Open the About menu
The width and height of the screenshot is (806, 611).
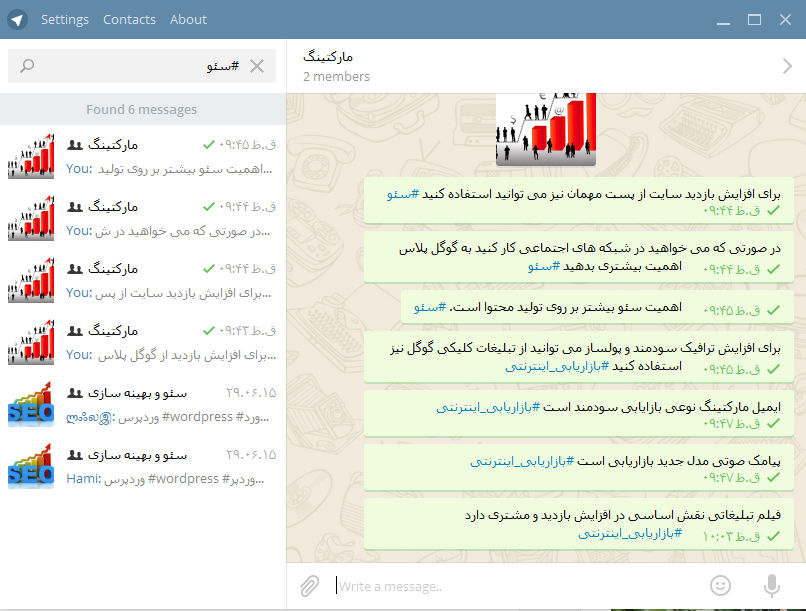coord(188,19)
